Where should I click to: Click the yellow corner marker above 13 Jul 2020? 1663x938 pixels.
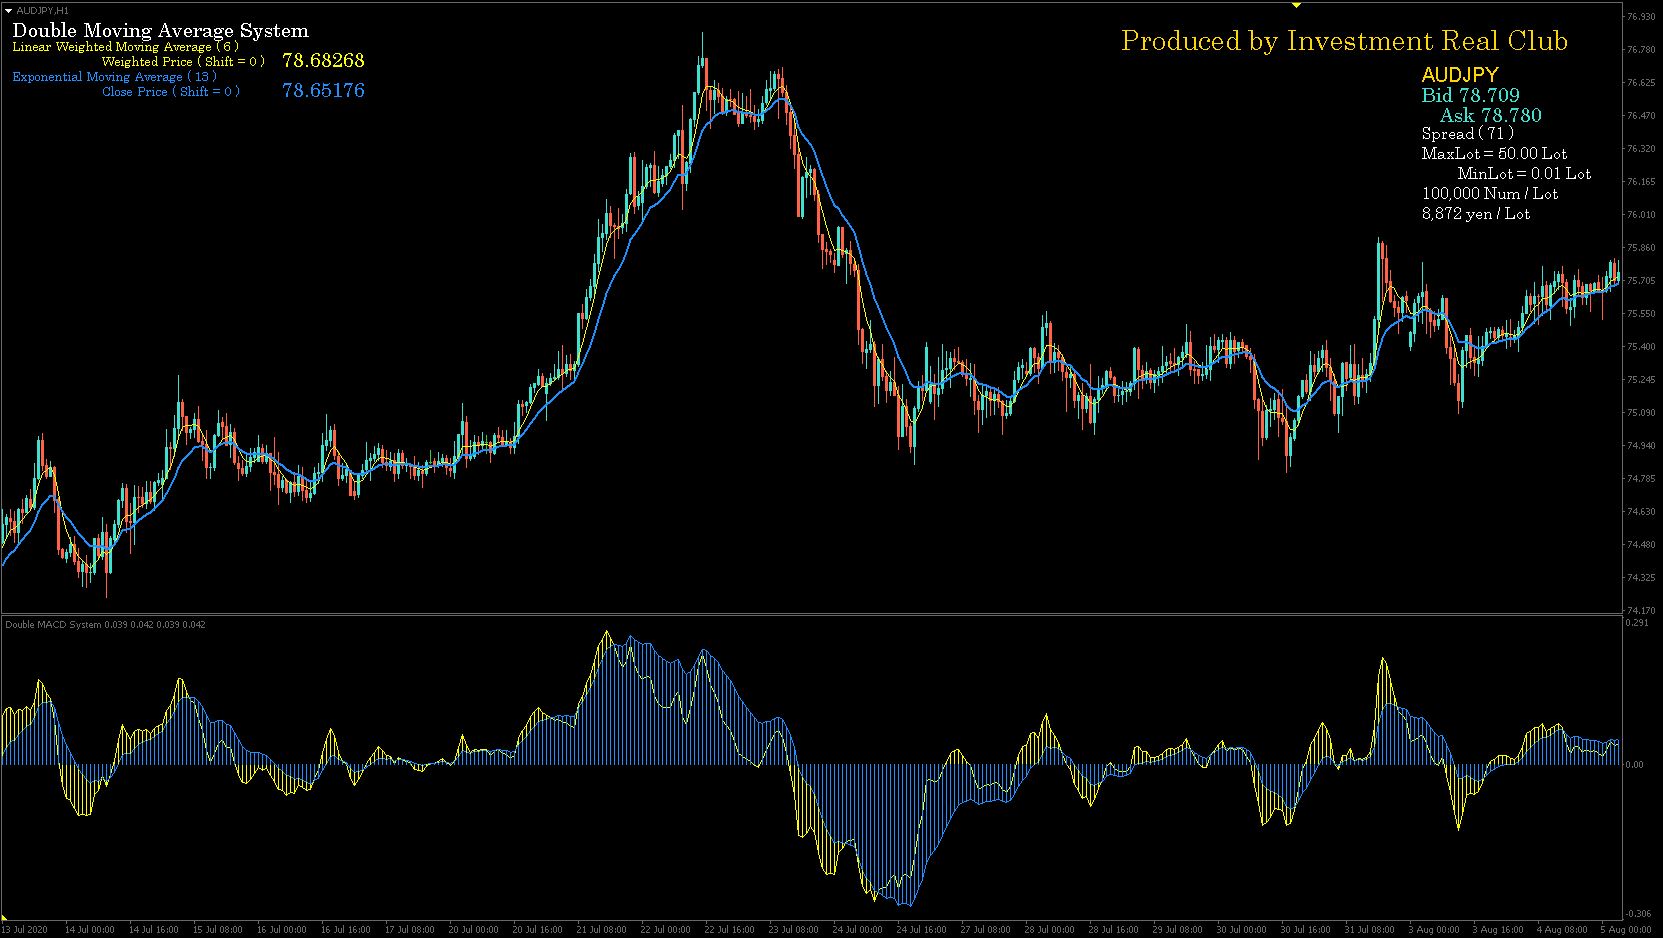pyautogui.click(x=6, y=918)
